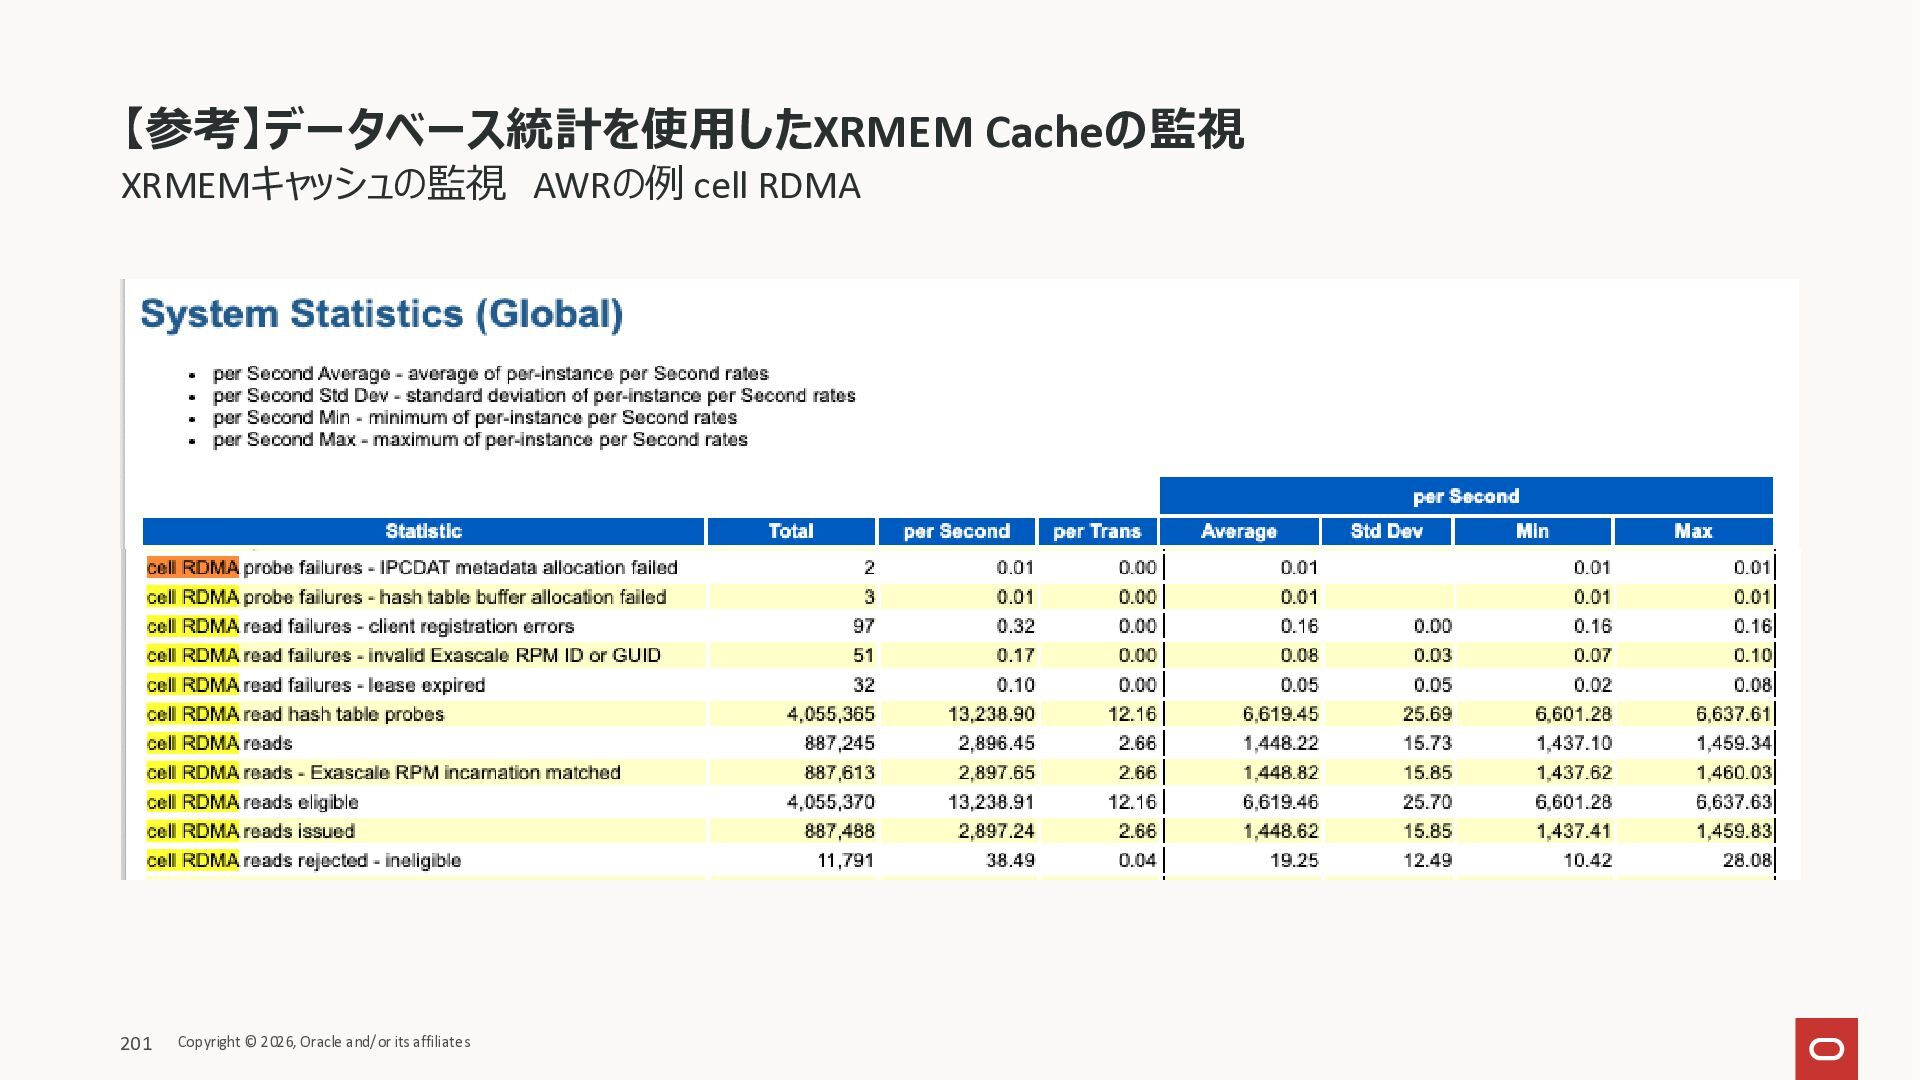Click the Statistic column header
Screen dimensions: 1920x1080
pyautogui.click(x=423, y=531)
